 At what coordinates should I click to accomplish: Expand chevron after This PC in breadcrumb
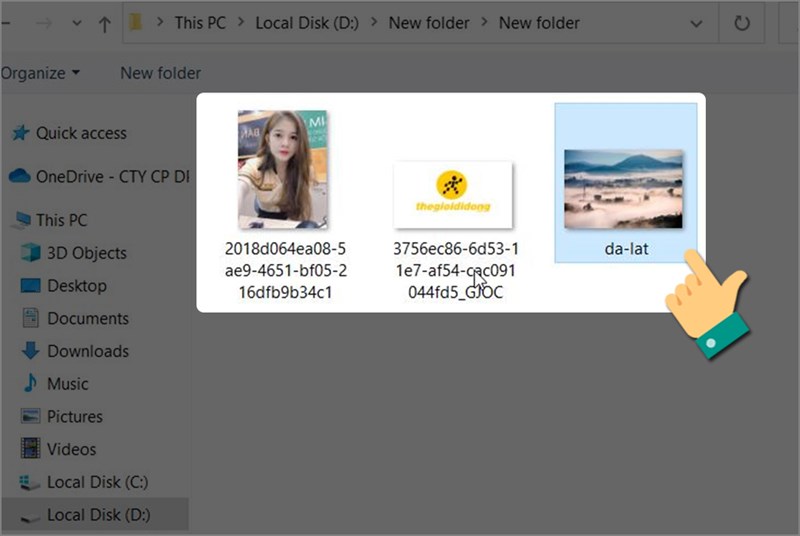pos(240,23)
